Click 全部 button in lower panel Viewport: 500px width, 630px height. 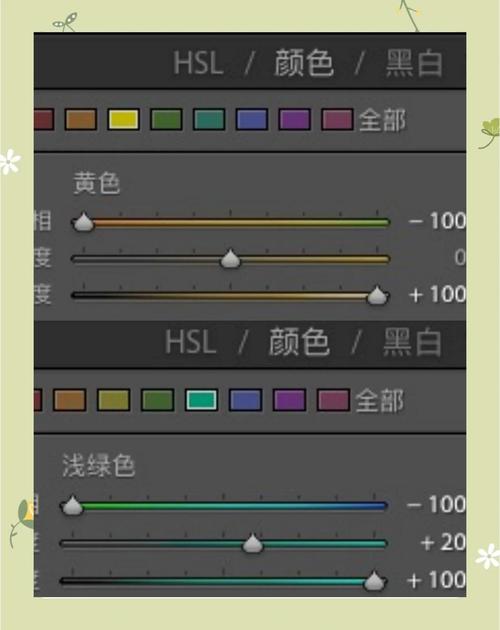pos(380,401)
